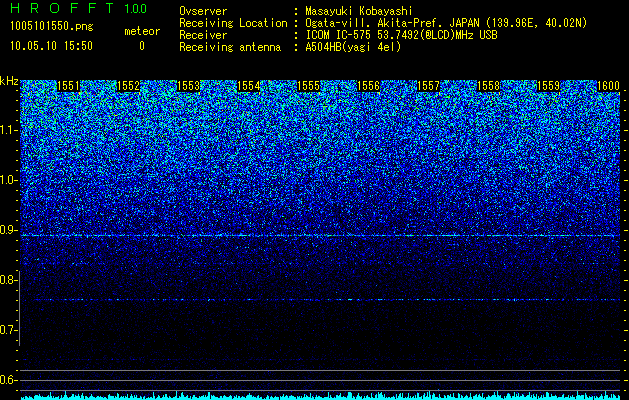Click the HROFFT title text

coord(62,8)
